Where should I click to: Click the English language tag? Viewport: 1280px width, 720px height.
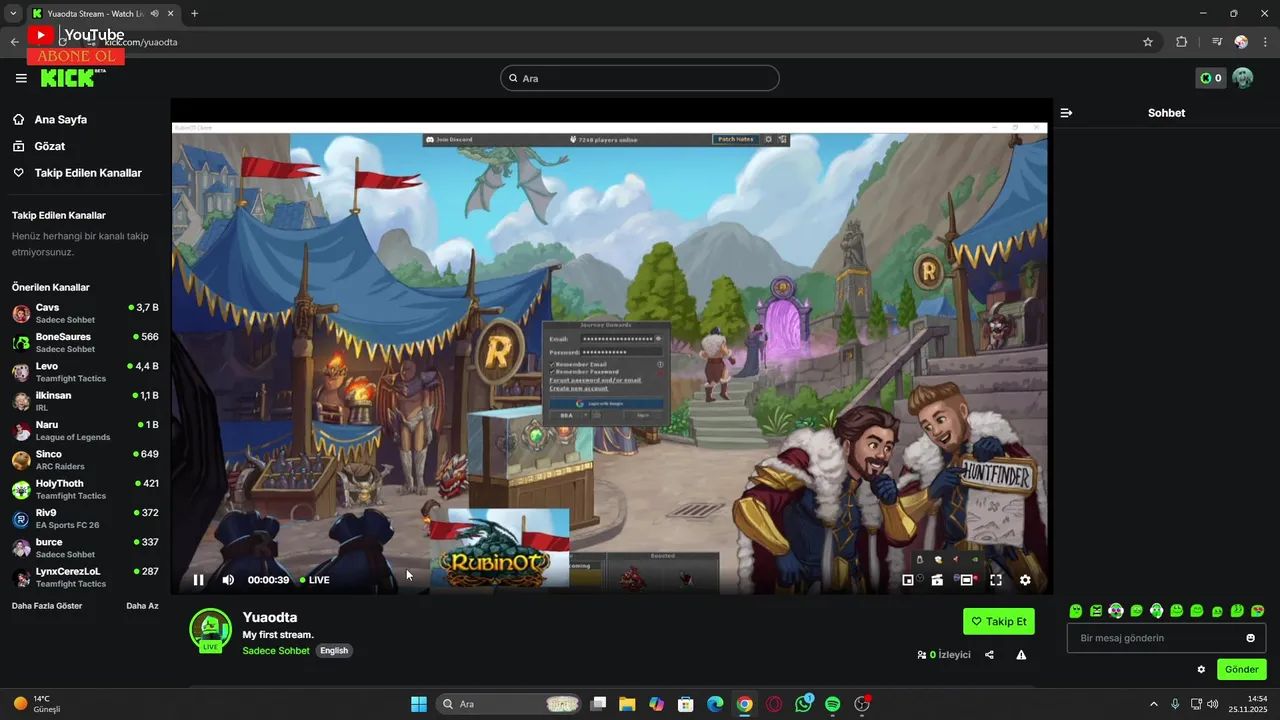[334, 651]
